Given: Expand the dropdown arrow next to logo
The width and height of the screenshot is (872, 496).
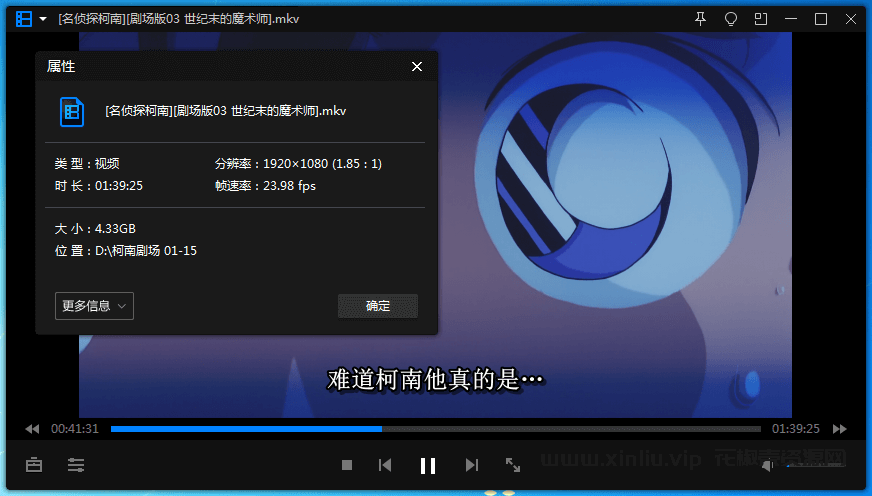Looking at the screenshot, I should 44,19.
